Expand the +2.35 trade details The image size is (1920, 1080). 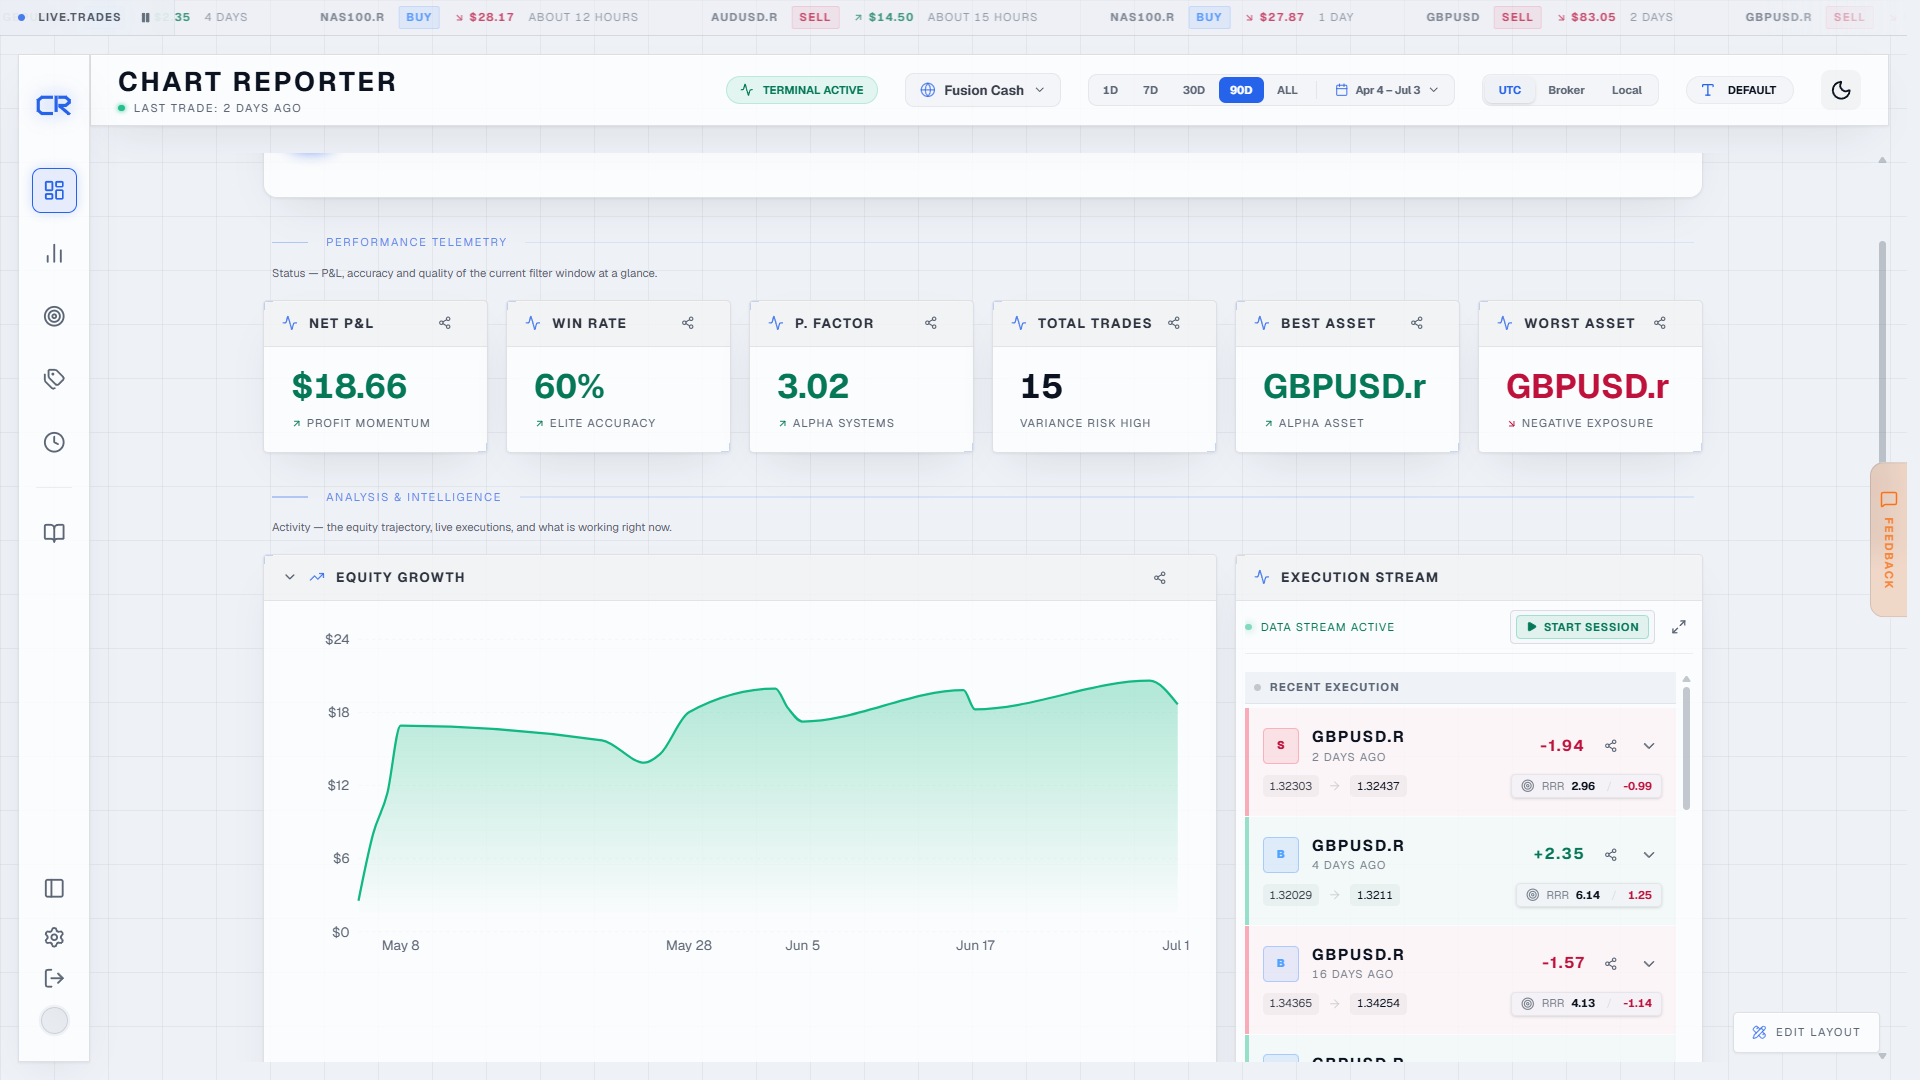point(1649,855)
